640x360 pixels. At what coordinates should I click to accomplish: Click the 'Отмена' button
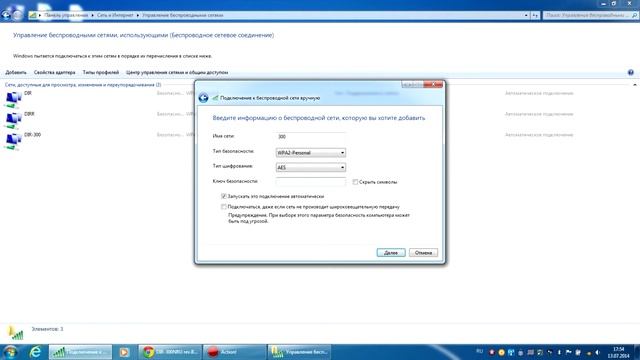[x=423, y=253]
